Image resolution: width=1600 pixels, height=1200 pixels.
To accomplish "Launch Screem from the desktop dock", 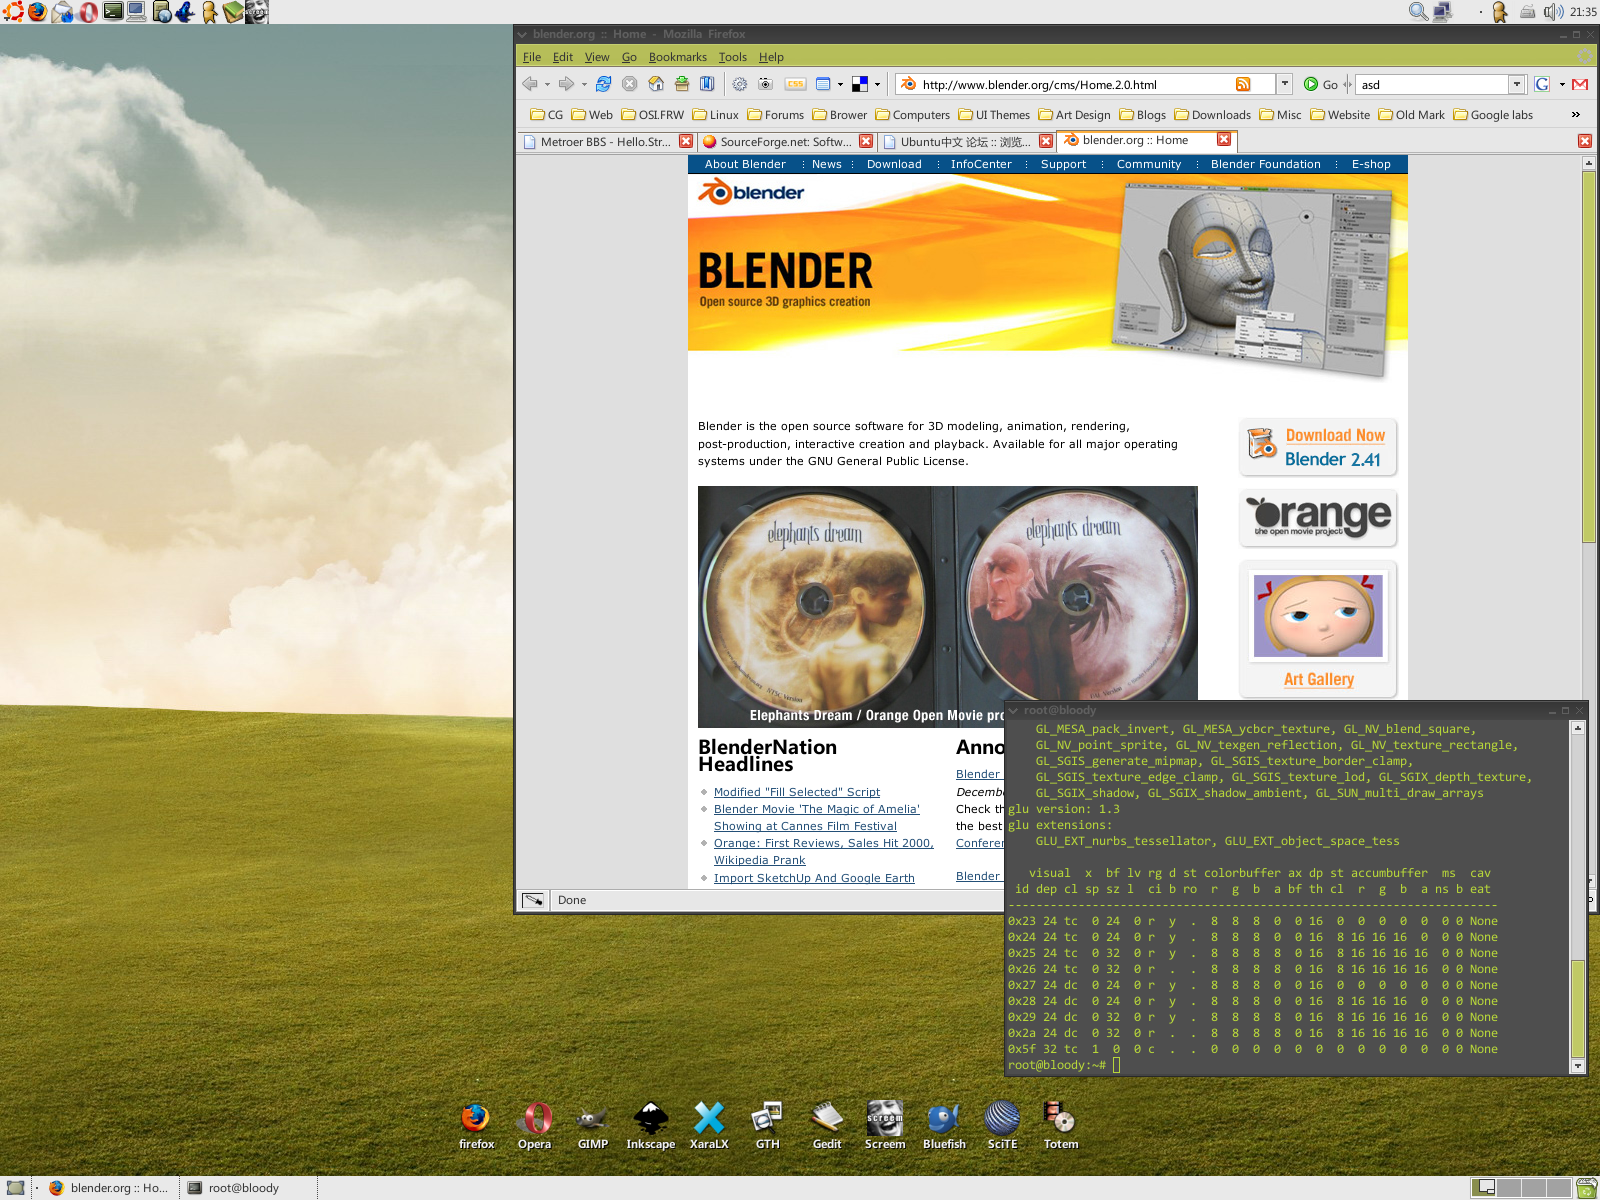I will click(885, 1125).
